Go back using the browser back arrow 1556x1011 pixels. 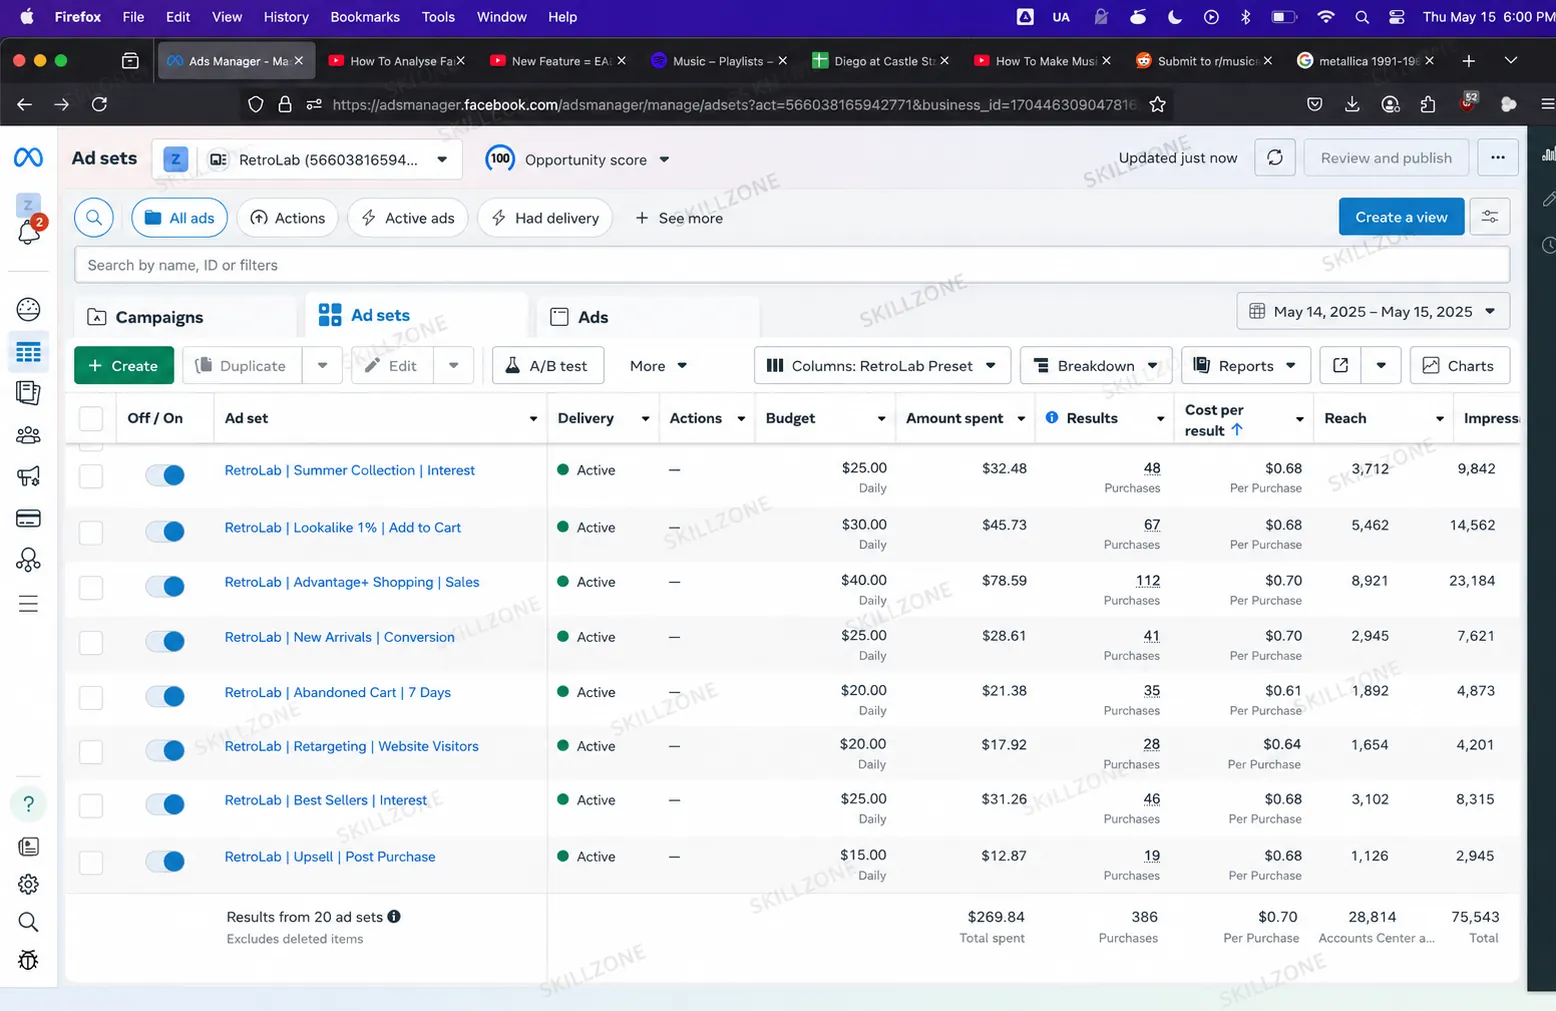25,104
